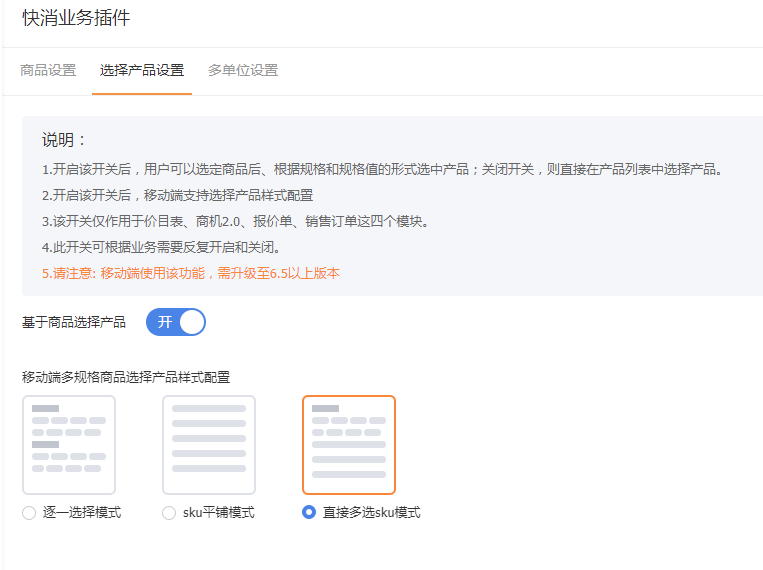Choose the sku平铺模式 radio option

[169, 513]
